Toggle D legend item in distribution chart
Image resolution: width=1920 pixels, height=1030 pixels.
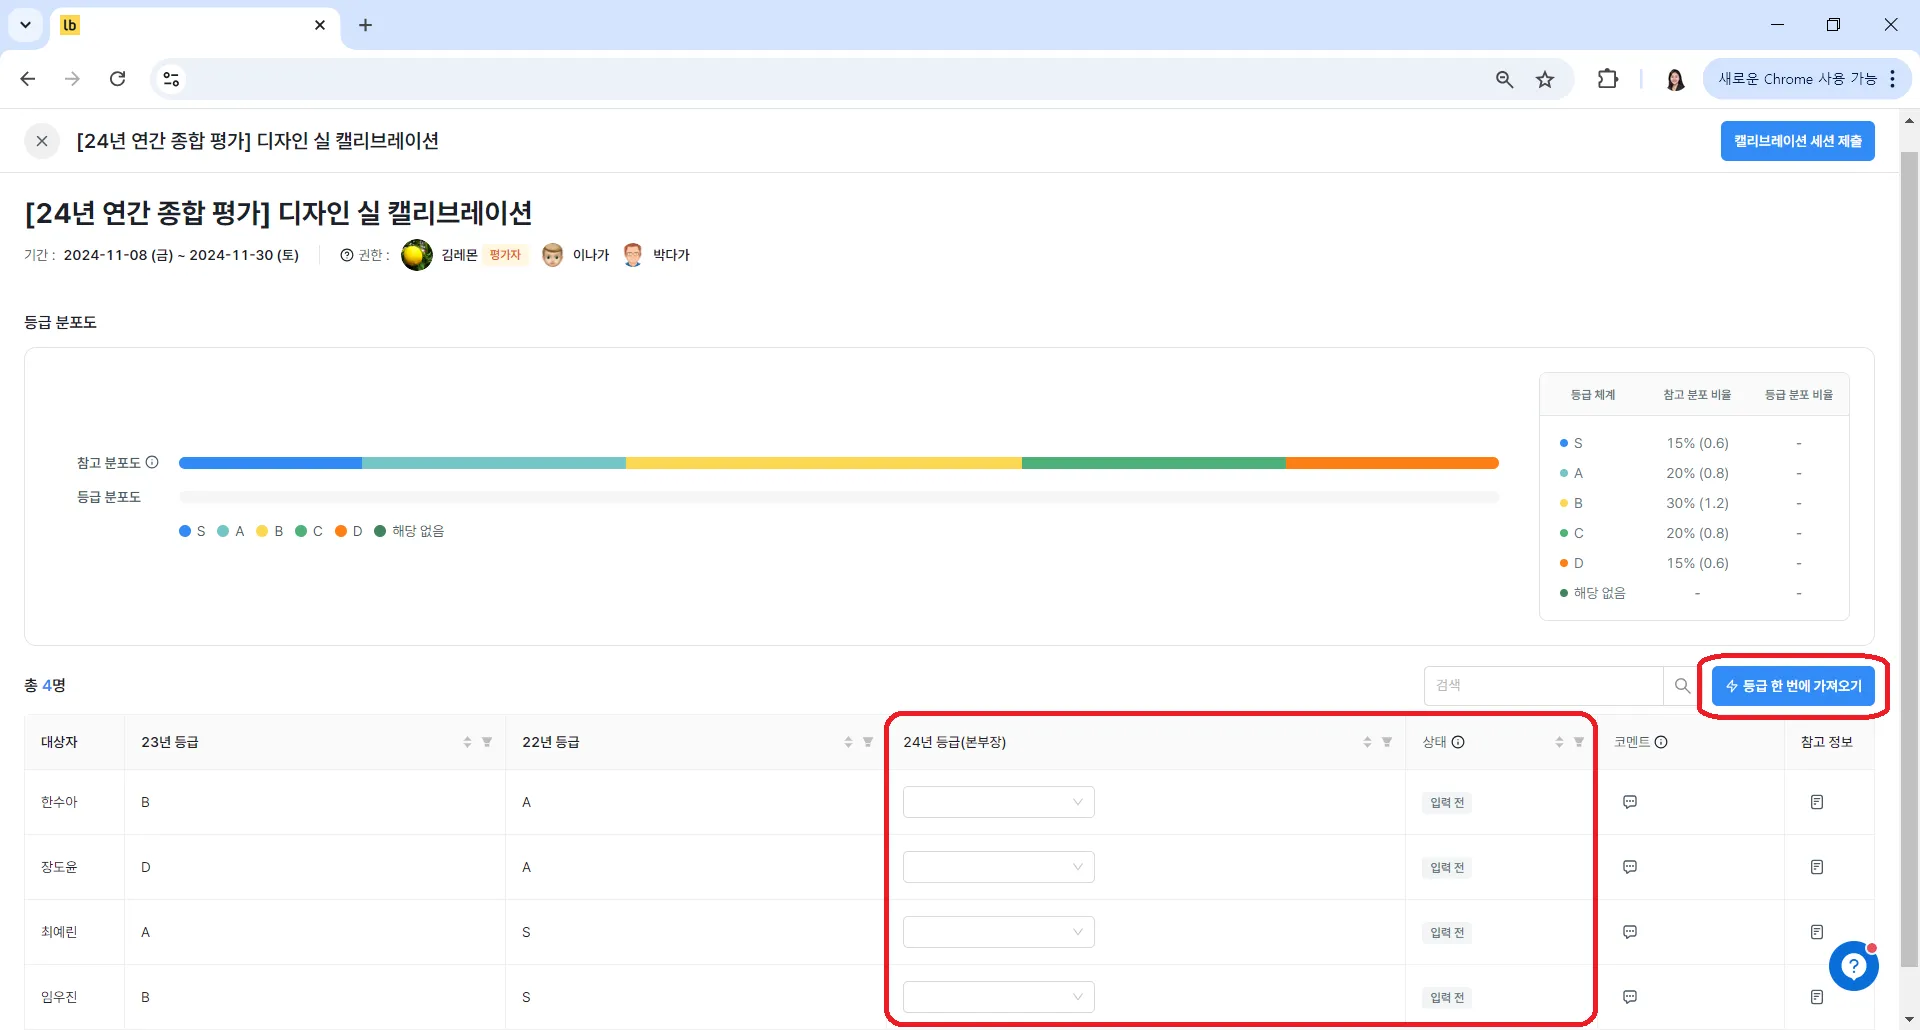[x=349, y=531]
